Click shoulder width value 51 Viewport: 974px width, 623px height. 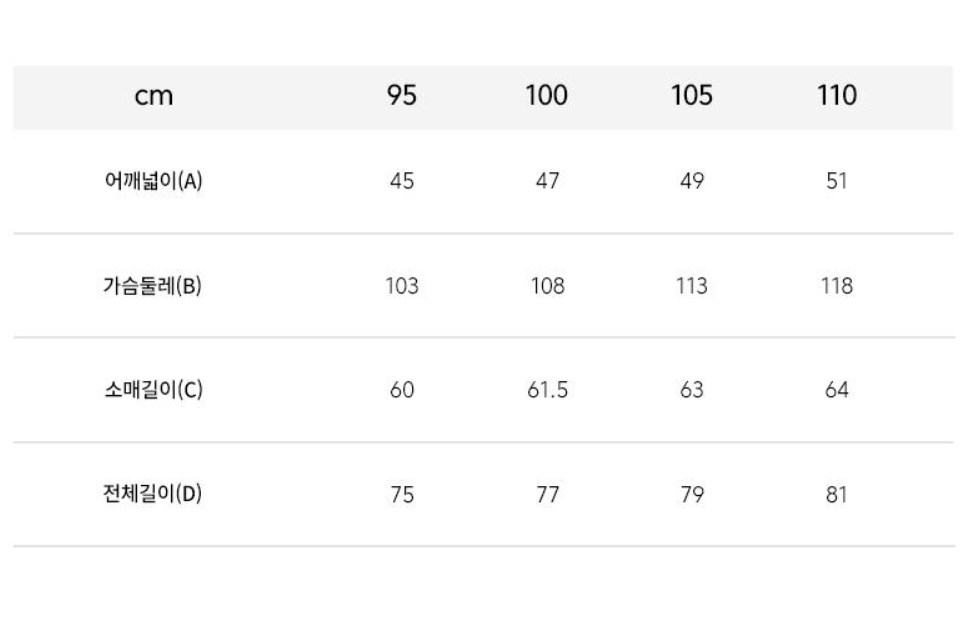(837, 181)
